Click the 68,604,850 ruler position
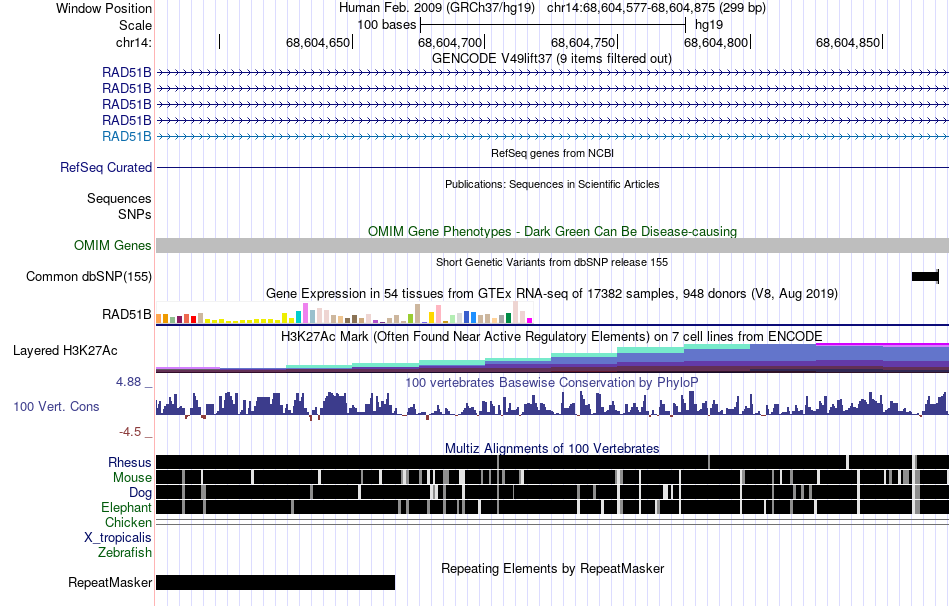 coord(848,42)
